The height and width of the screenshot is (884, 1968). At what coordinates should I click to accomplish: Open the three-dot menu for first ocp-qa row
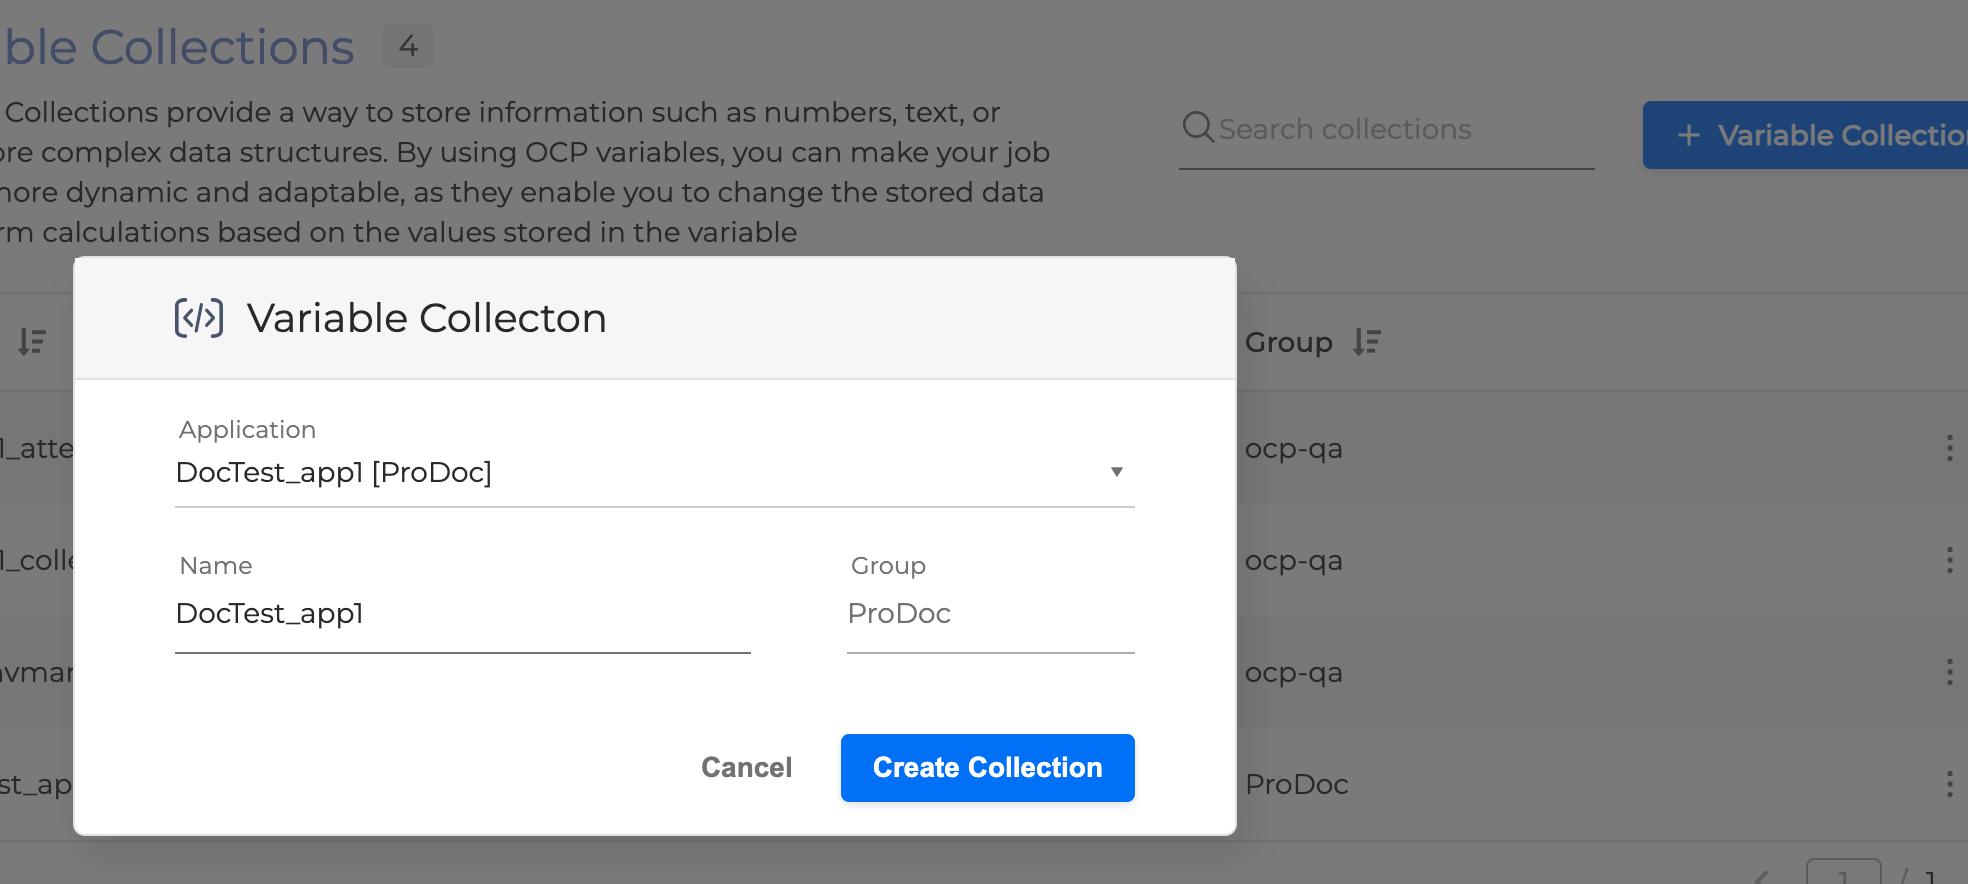[x=1949, y=448]
